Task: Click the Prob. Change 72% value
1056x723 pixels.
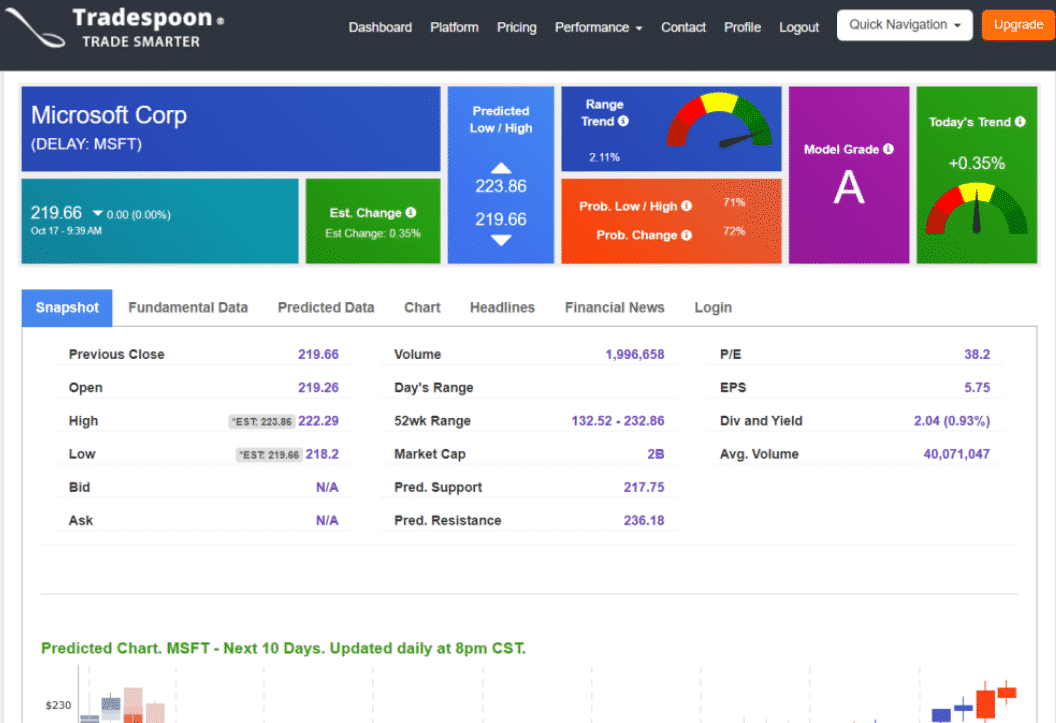Action: (733, 231)
